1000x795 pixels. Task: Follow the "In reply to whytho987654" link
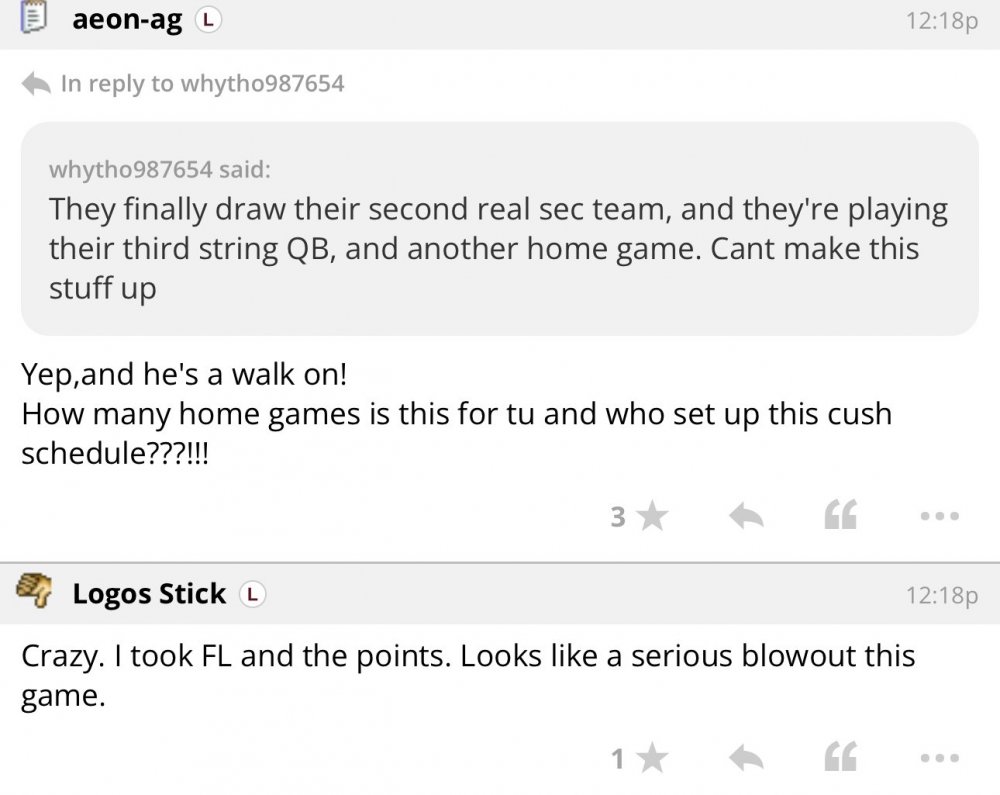point(202,83)
